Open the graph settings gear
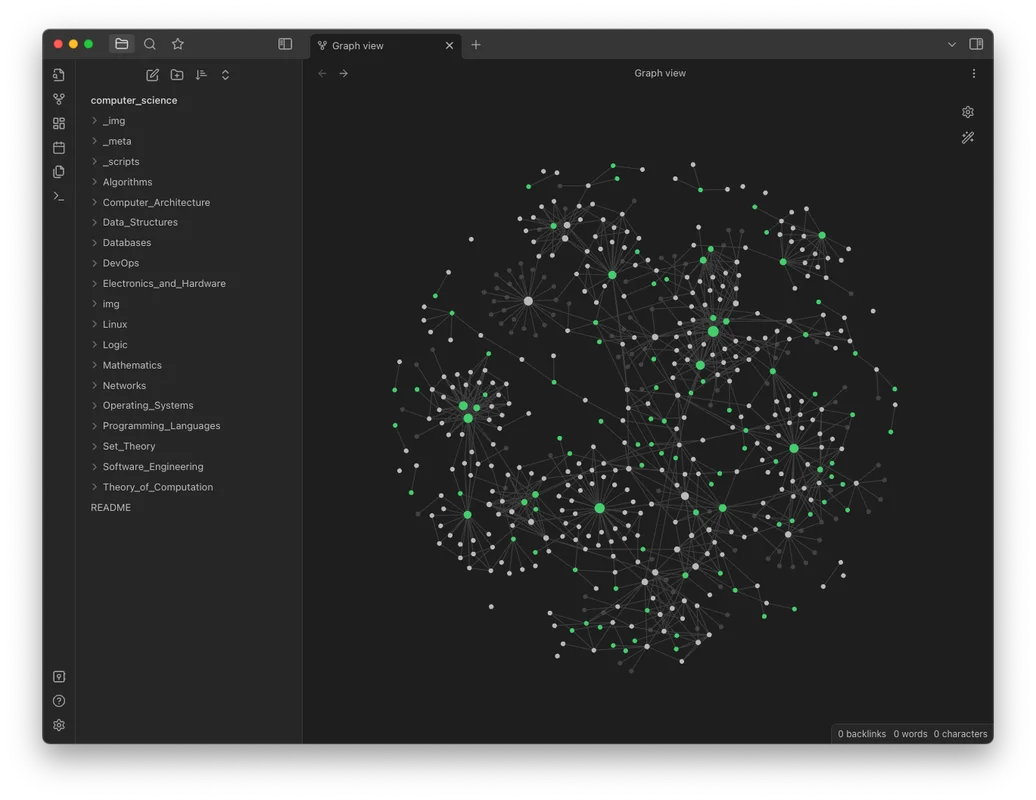This screenshot has width=1036, height=800. tap(967, 112)
